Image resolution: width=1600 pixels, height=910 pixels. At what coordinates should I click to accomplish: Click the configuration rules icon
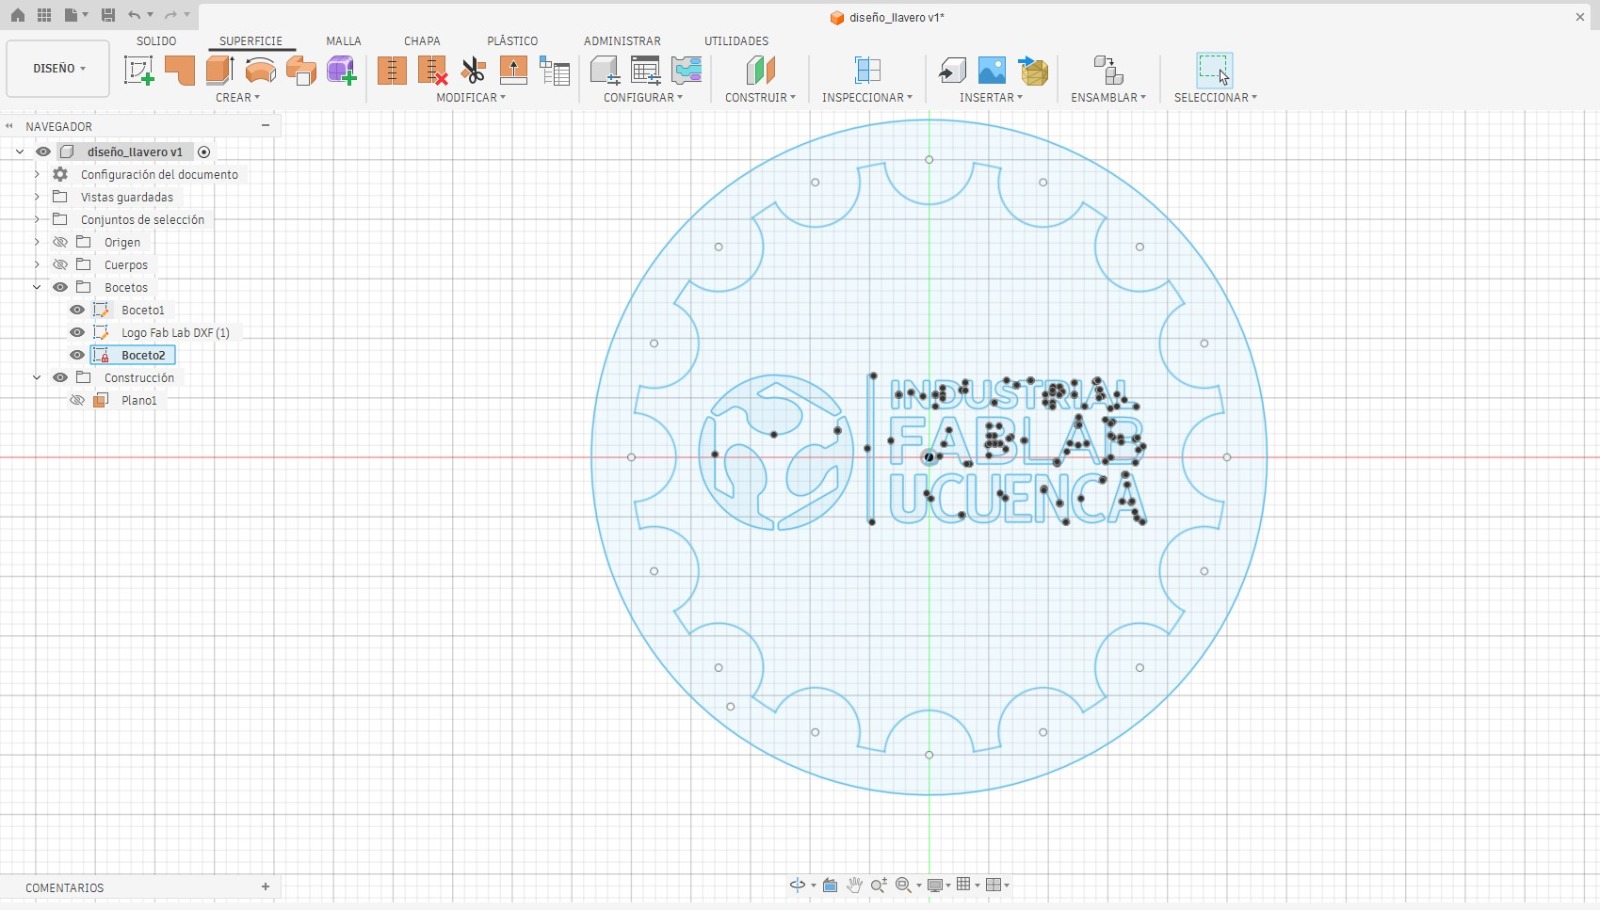(x=686, y=70)
